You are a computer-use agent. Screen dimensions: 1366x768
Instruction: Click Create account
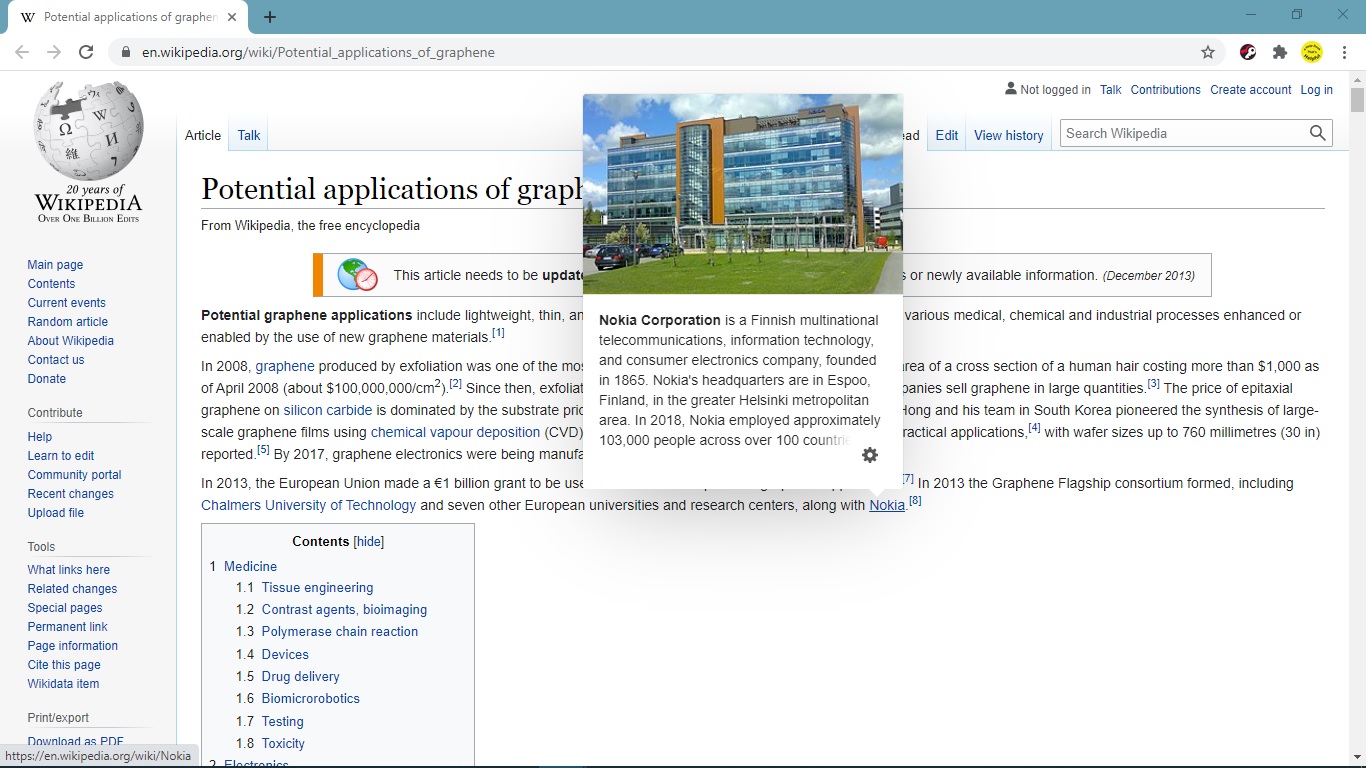(x=1251, y=89)
